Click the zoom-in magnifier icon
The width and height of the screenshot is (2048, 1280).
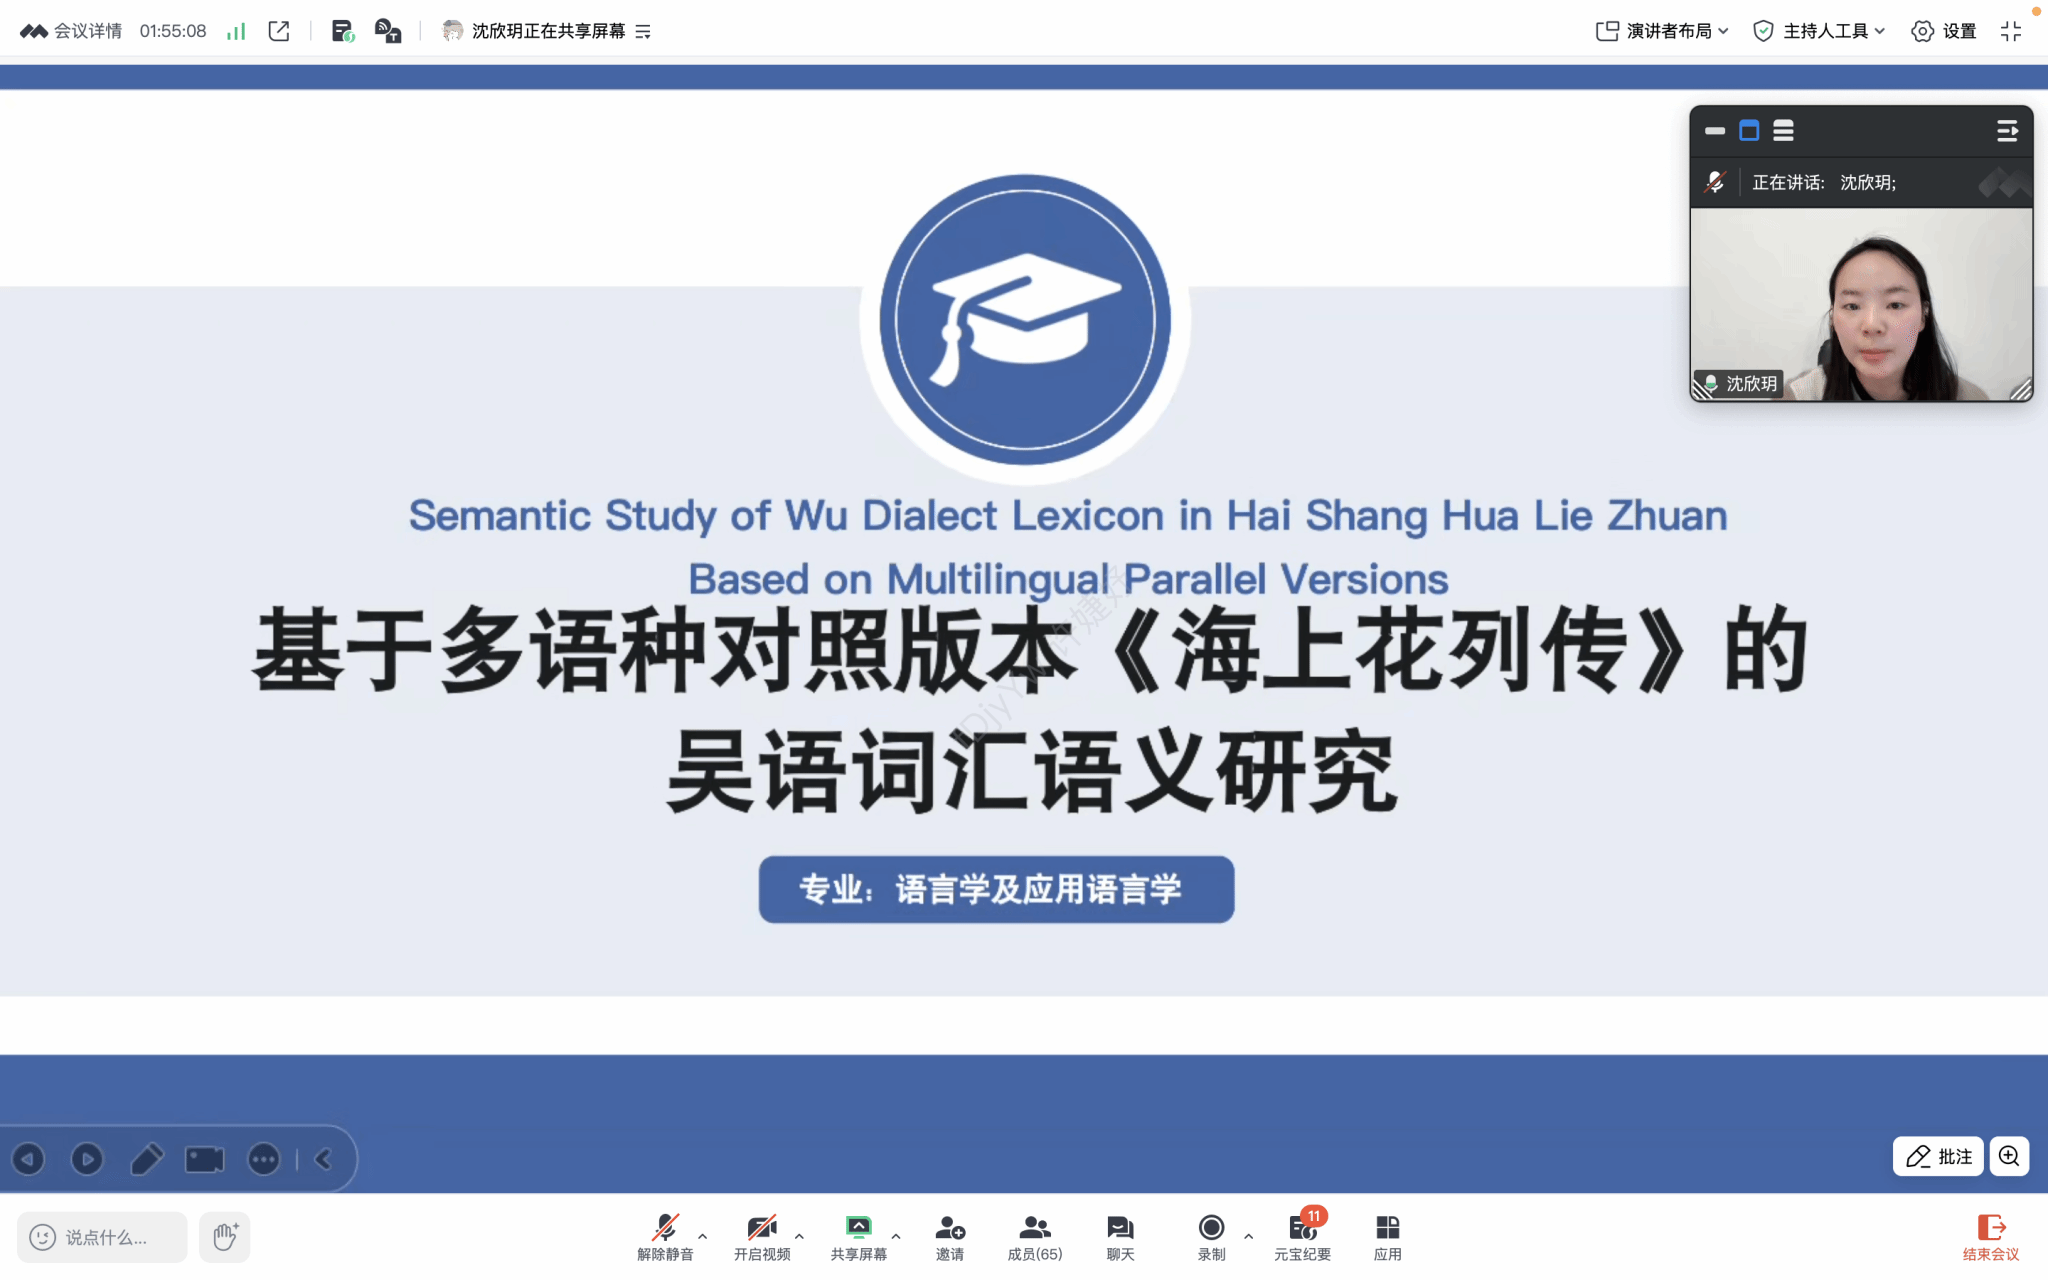click(2008, 1157)
